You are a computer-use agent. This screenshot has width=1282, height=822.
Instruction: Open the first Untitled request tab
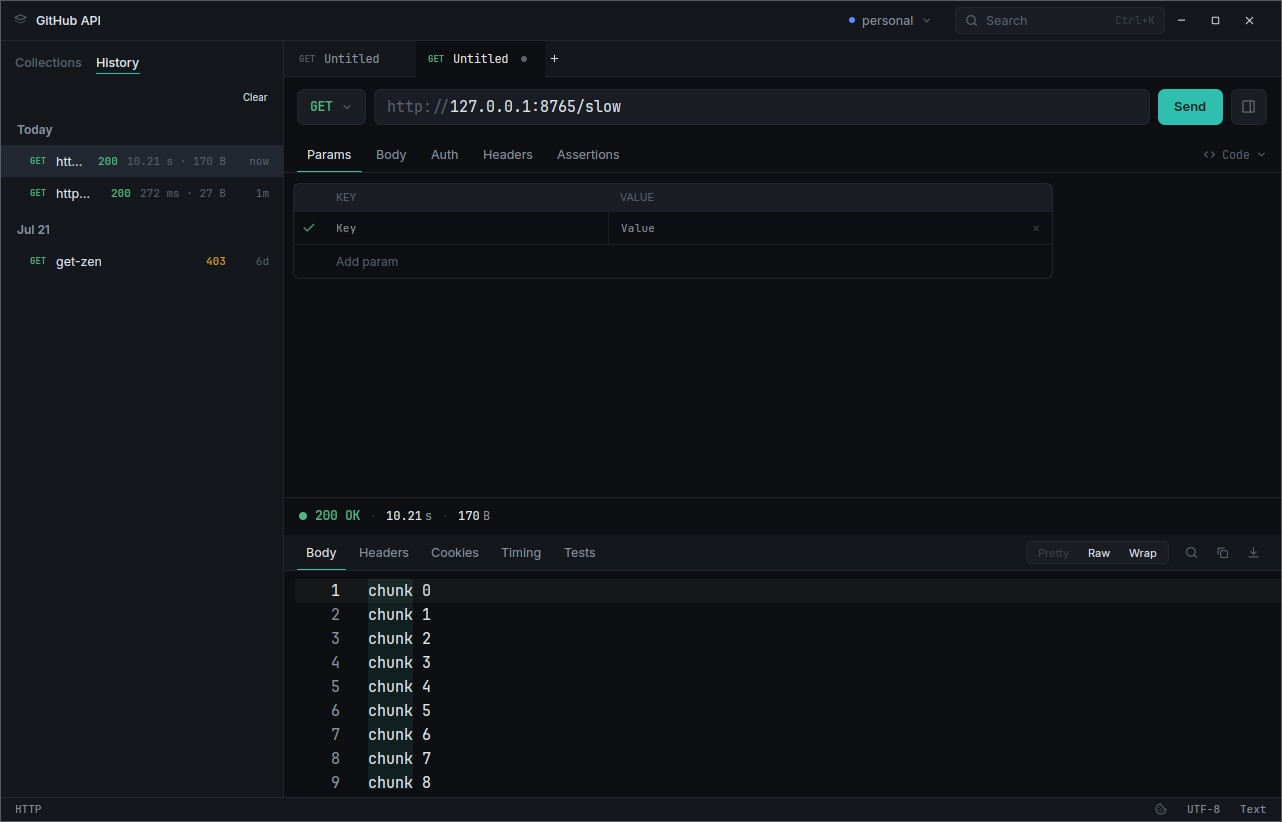click(350, 59)
